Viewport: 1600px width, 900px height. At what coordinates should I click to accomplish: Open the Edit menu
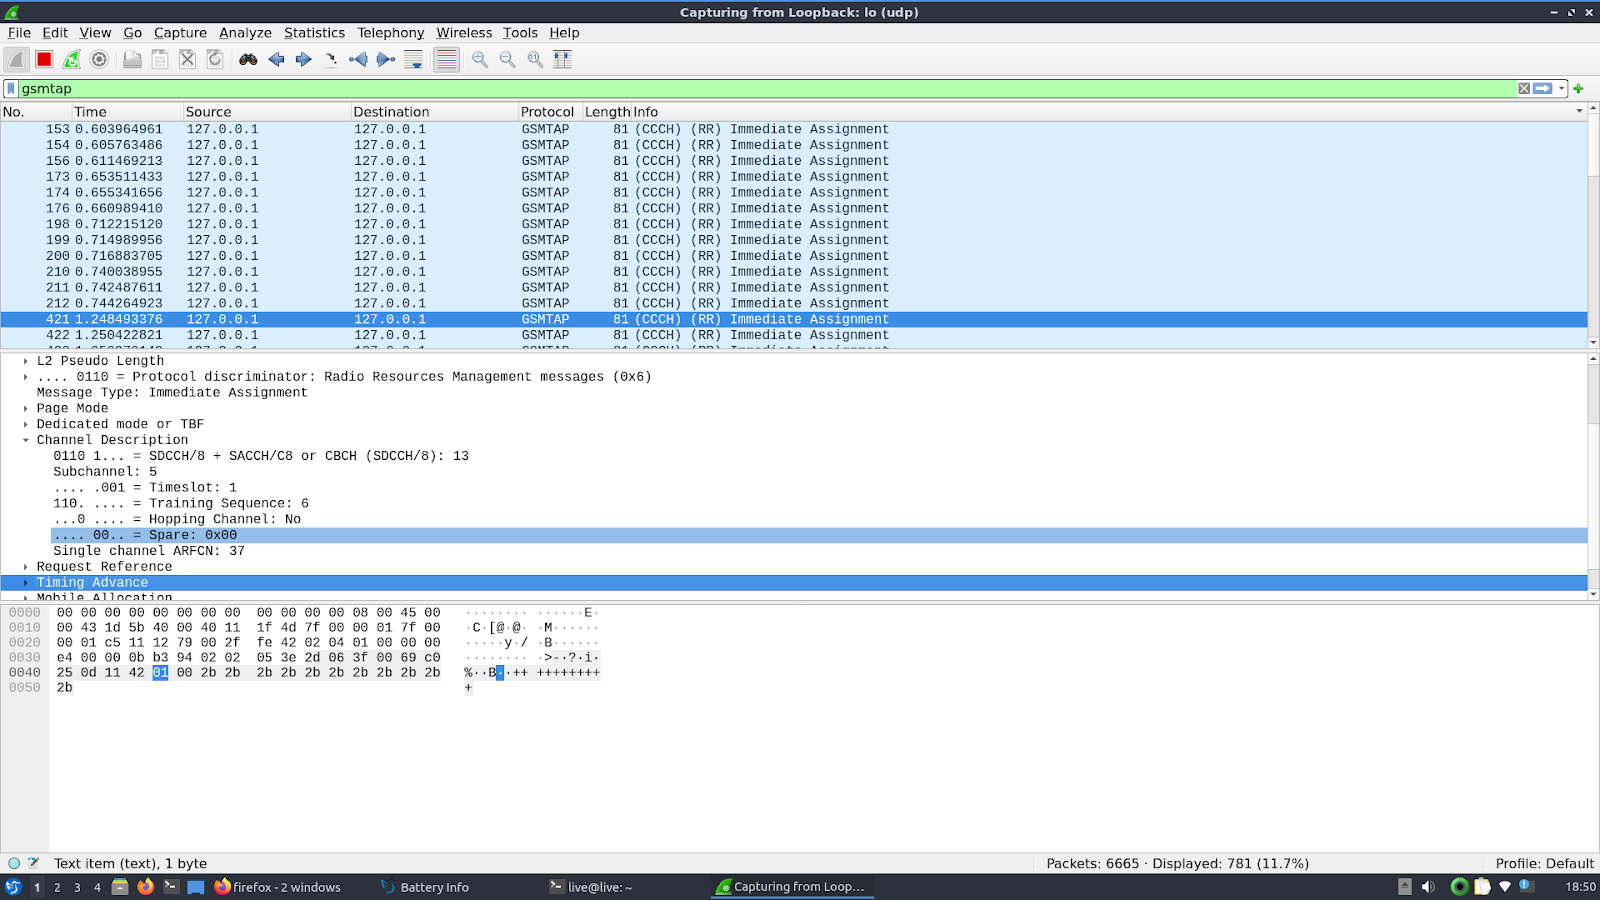(x=55, y=33)
